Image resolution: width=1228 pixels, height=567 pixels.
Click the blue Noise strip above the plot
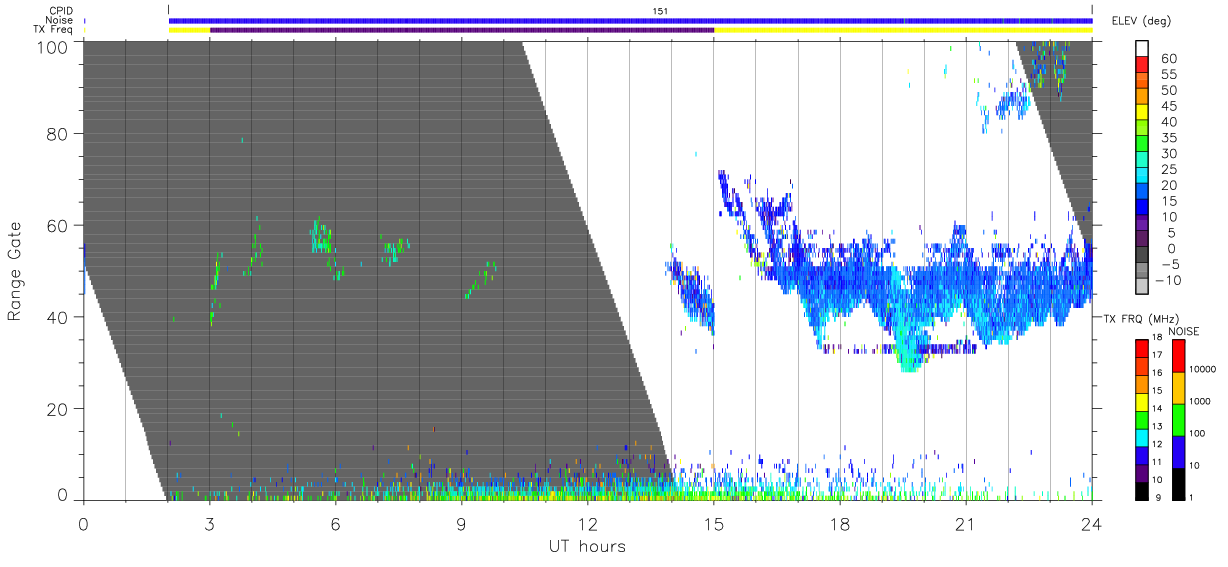pos(630,20)
